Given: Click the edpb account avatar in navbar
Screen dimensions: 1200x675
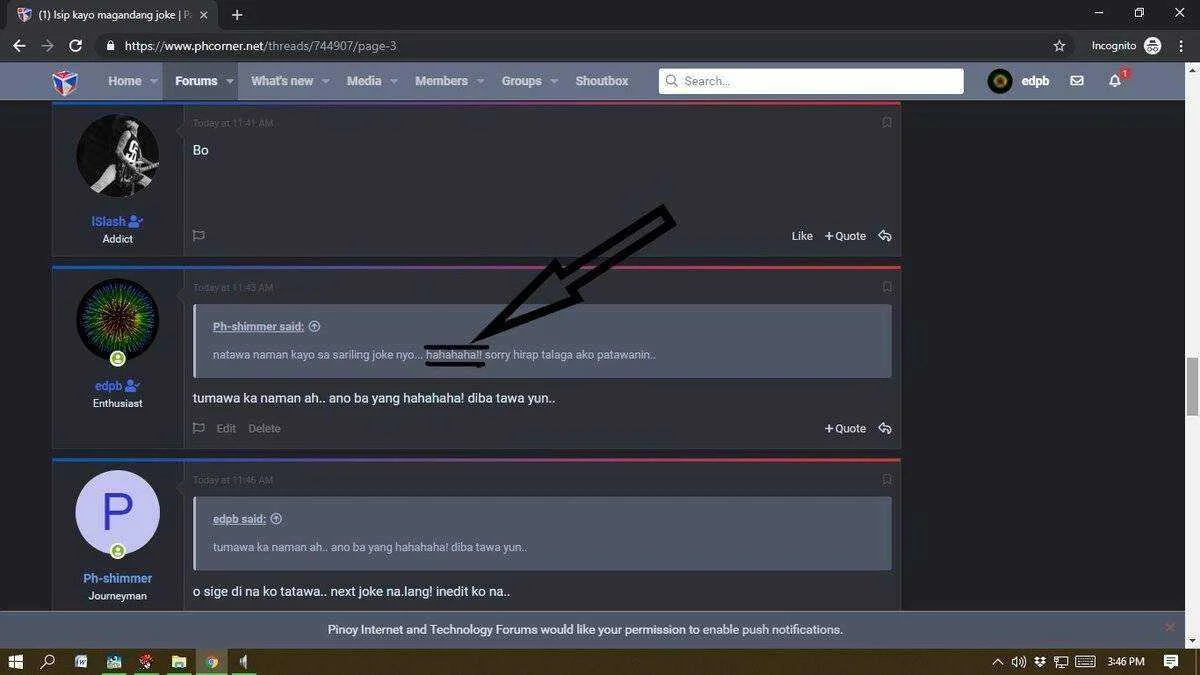Looking at the screenshot, I should point(1000,81).
